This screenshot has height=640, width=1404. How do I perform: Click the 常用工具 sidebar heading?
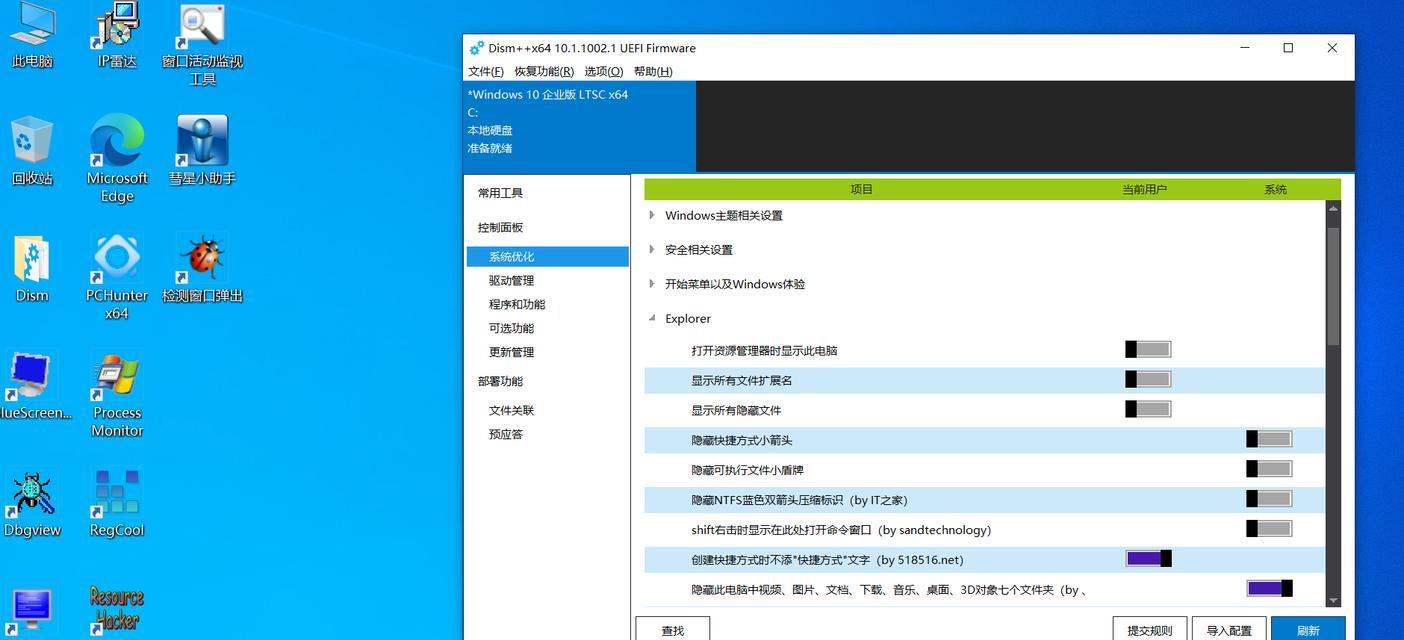tap(500, 193)
